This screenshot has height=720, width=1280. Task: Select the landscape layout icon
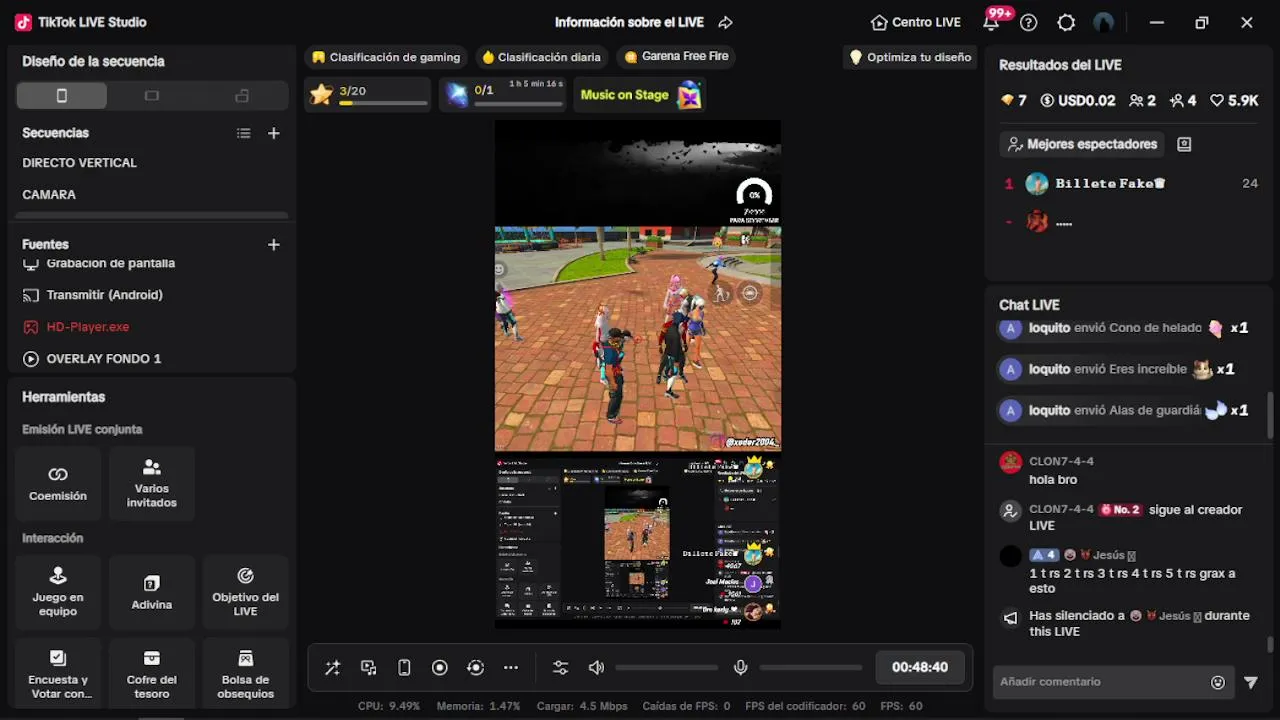click(152, 96)
